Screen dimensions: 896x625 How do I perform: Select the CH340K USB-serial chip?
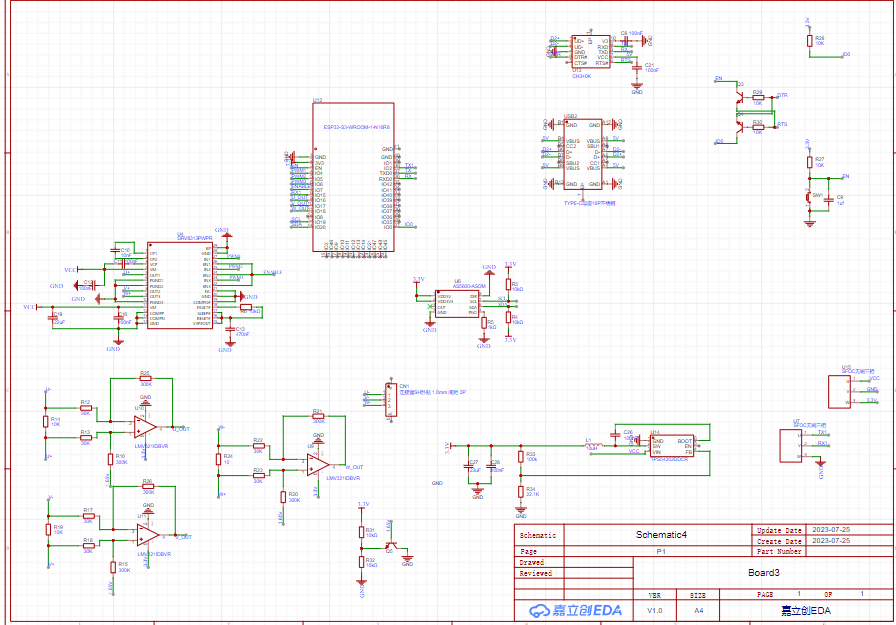tap(590, 52)
